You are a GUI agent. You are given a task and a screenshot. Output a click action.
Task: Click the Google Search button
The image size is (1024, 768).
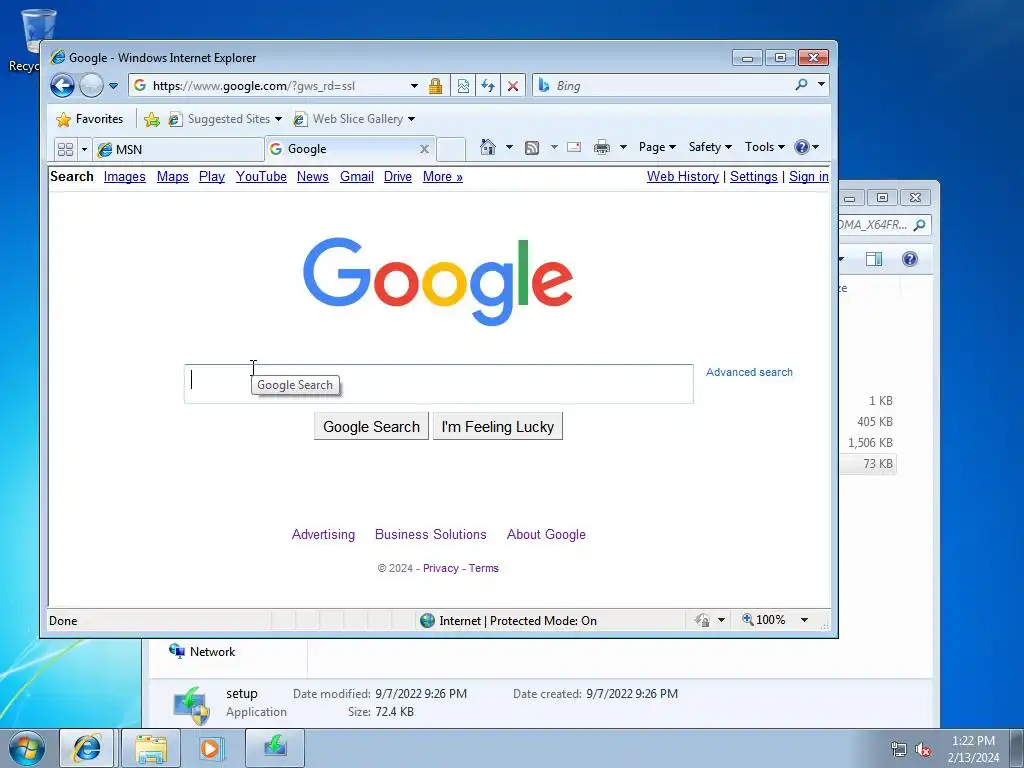tap(371, 426)
